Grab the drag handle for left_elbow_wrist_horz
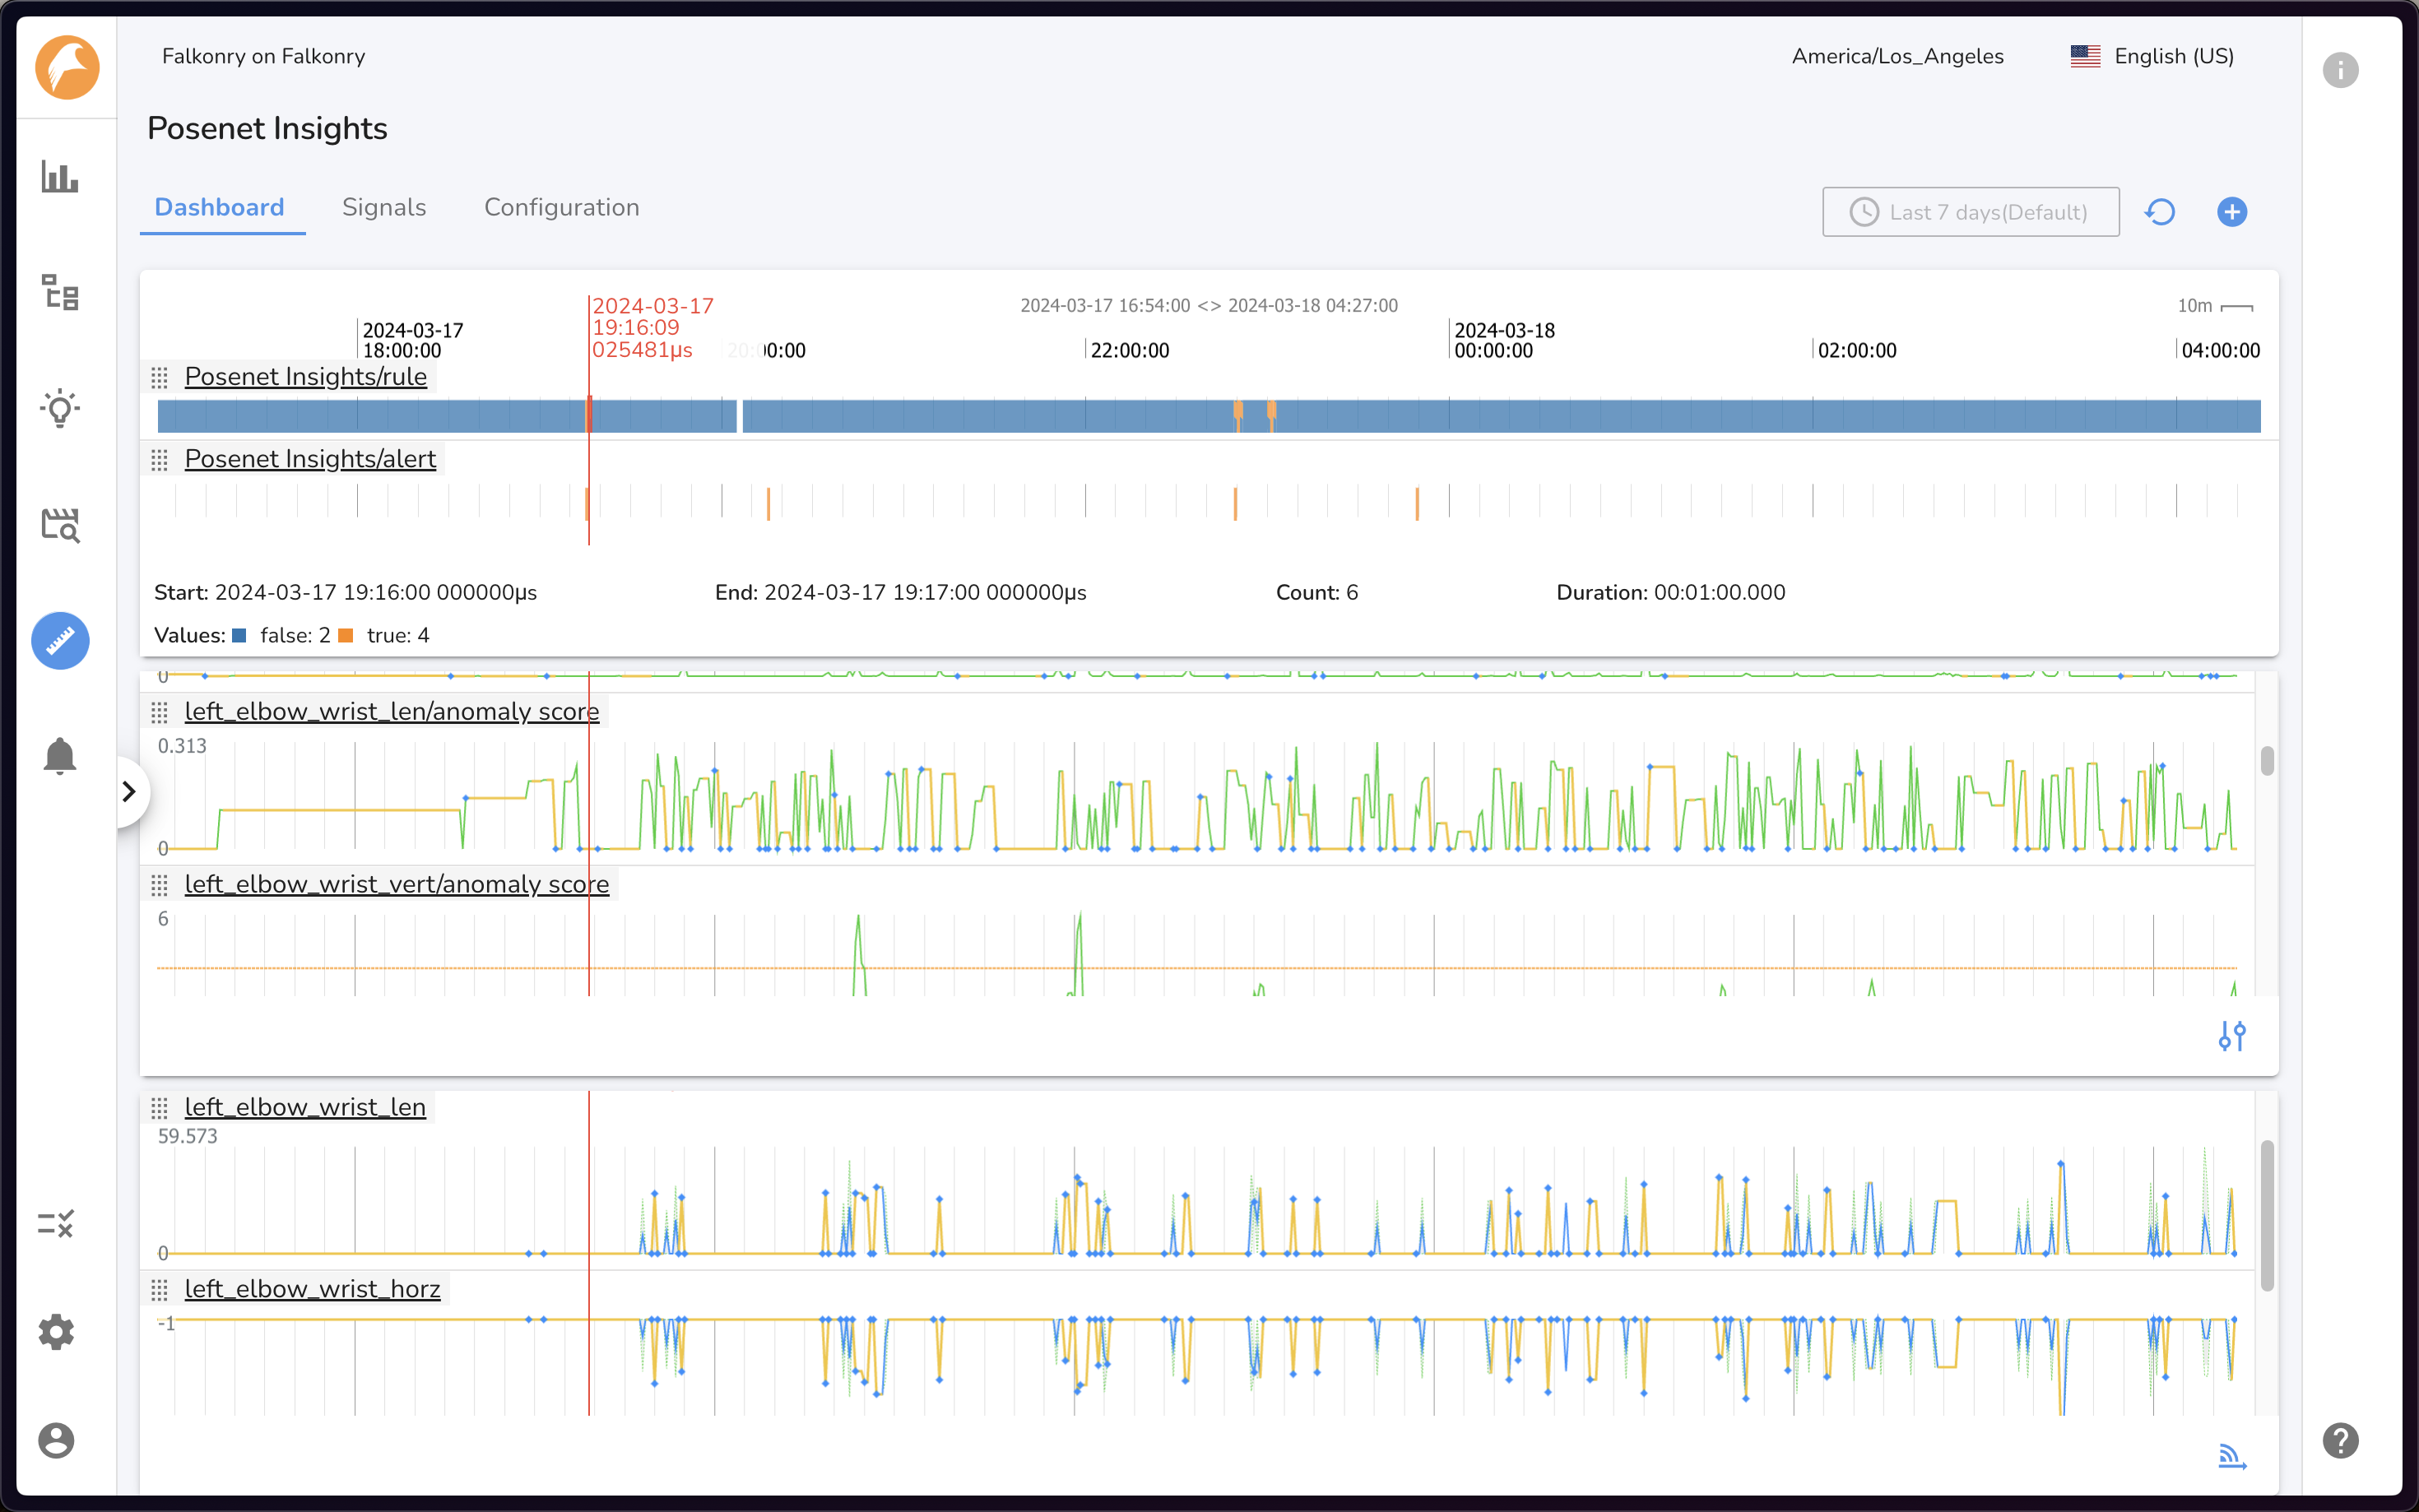The image size is (2419, 1512). (x=159, y=1290)
